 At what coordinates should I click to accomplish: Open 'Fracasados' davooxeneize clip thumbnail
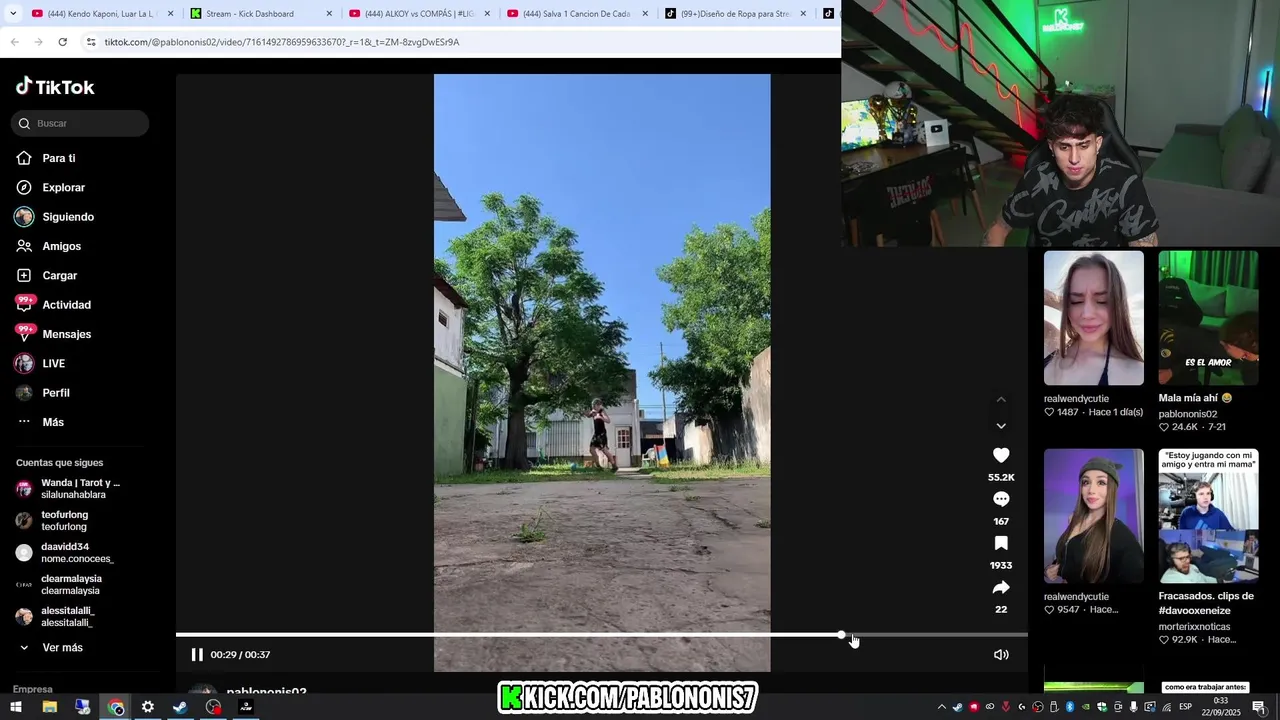(1208, 516)
